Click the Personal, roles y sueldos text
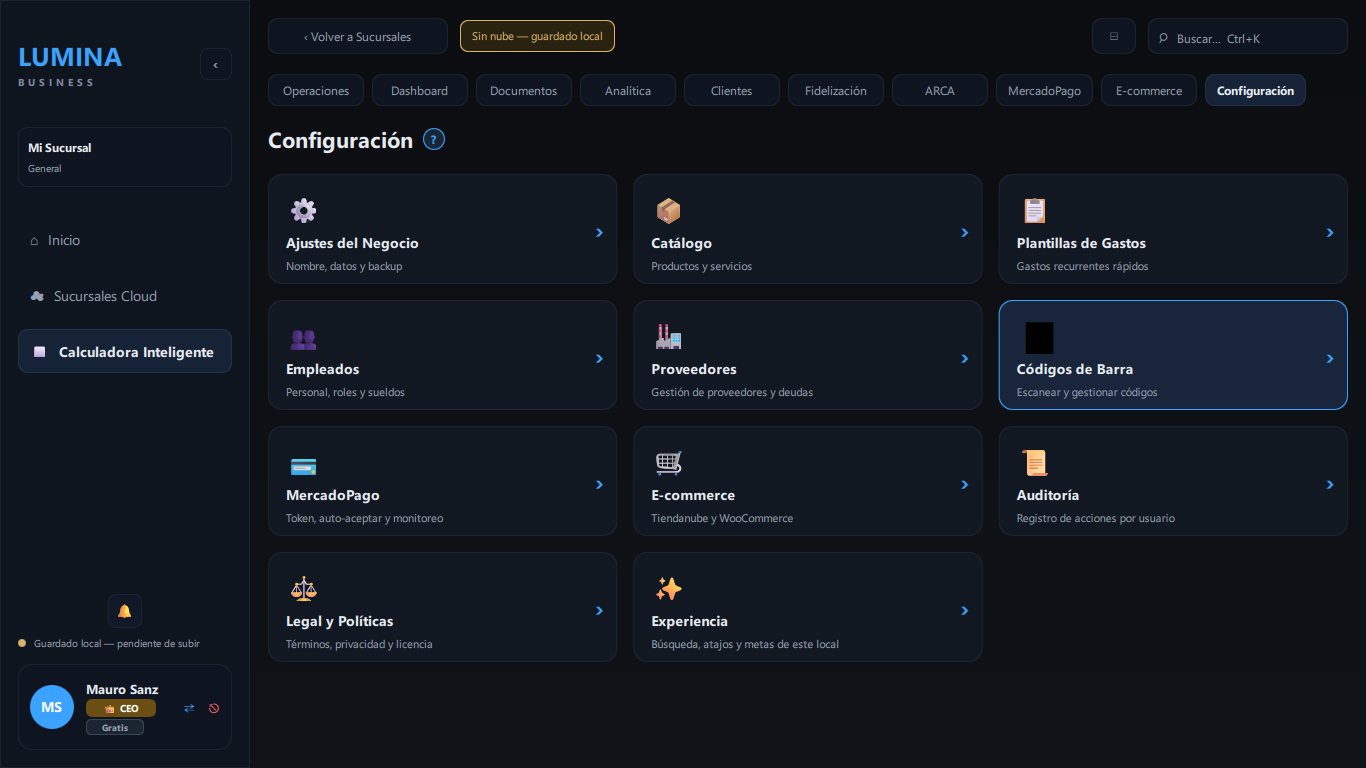The width and height of the screenshot is (1366, 768). tap(345, 392)
